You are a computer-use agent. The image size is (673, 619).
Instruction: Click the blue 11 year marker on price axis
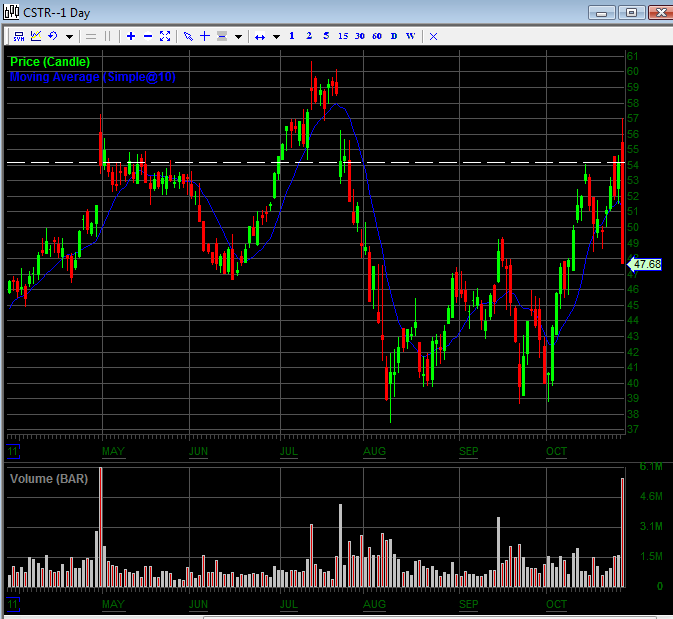pos(13,451)
